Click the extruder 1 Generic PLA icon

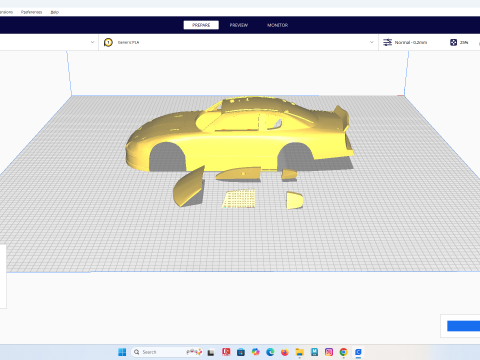[108, 42]
